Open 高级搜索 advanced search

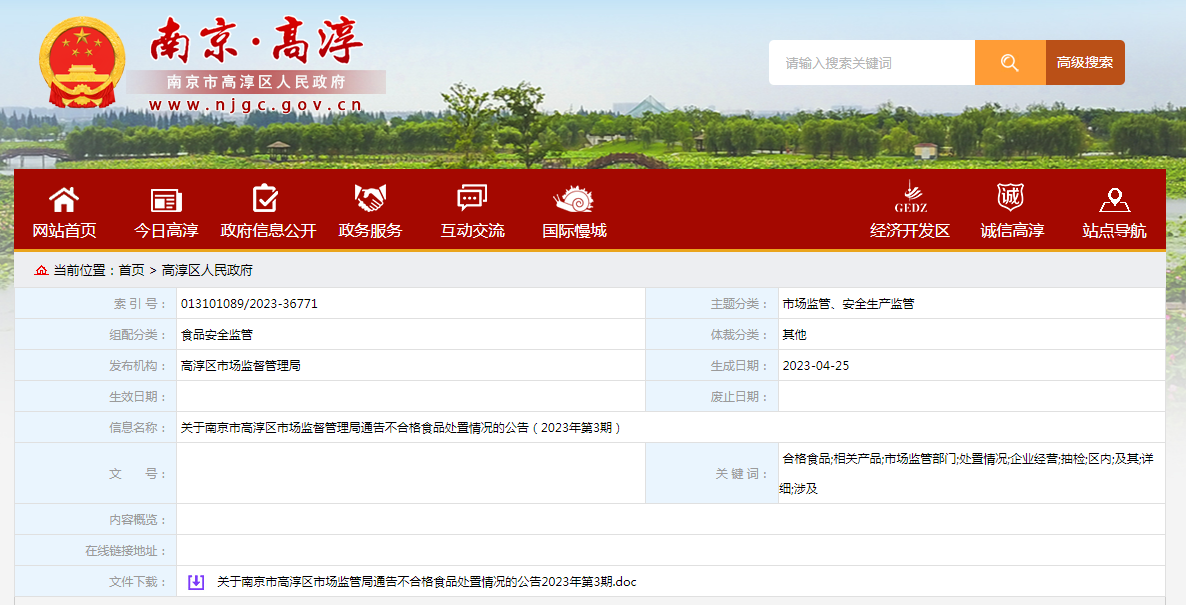coord(1085,63)
